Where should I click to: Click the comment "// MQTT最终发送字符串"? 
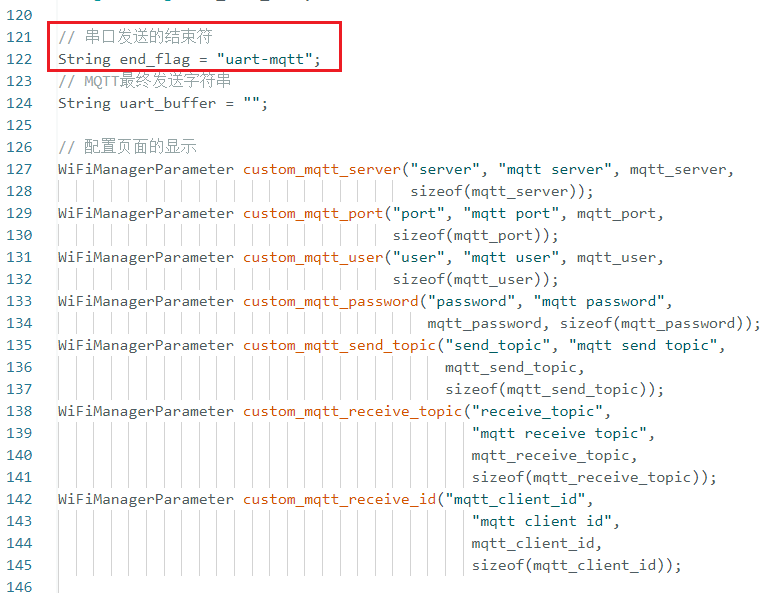coord(144,81)
